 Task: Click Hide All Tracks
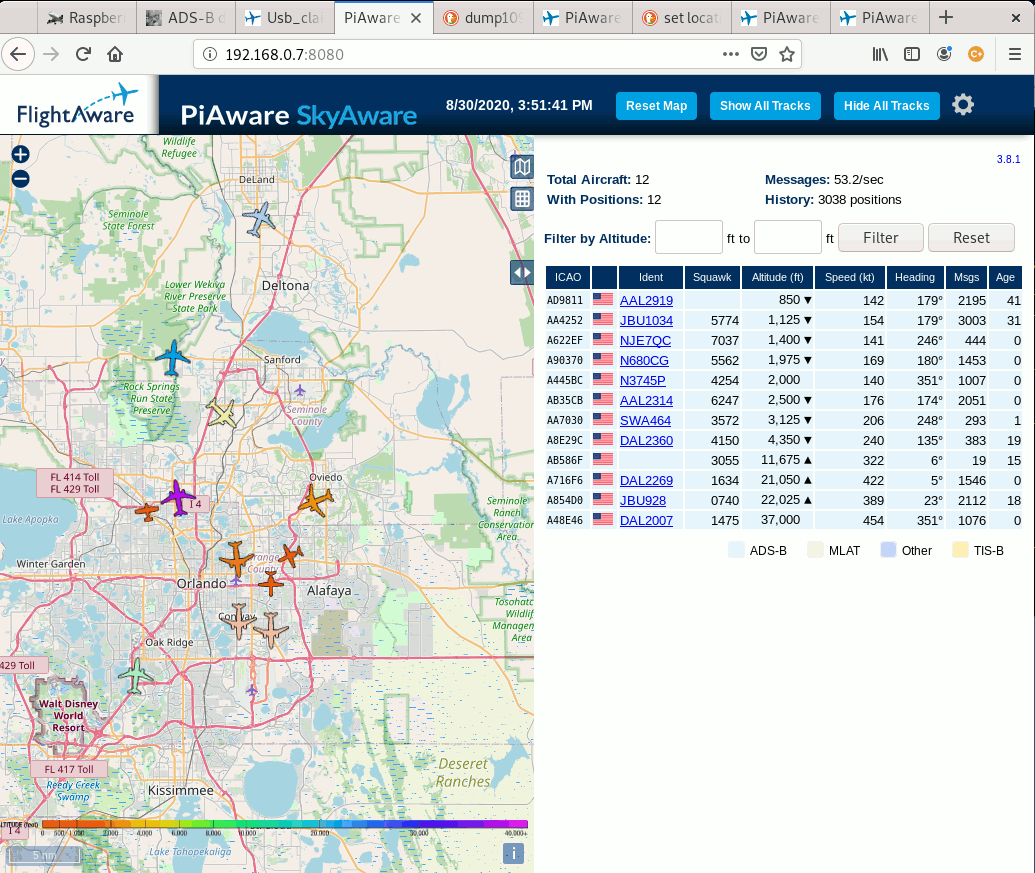point(886,106)
